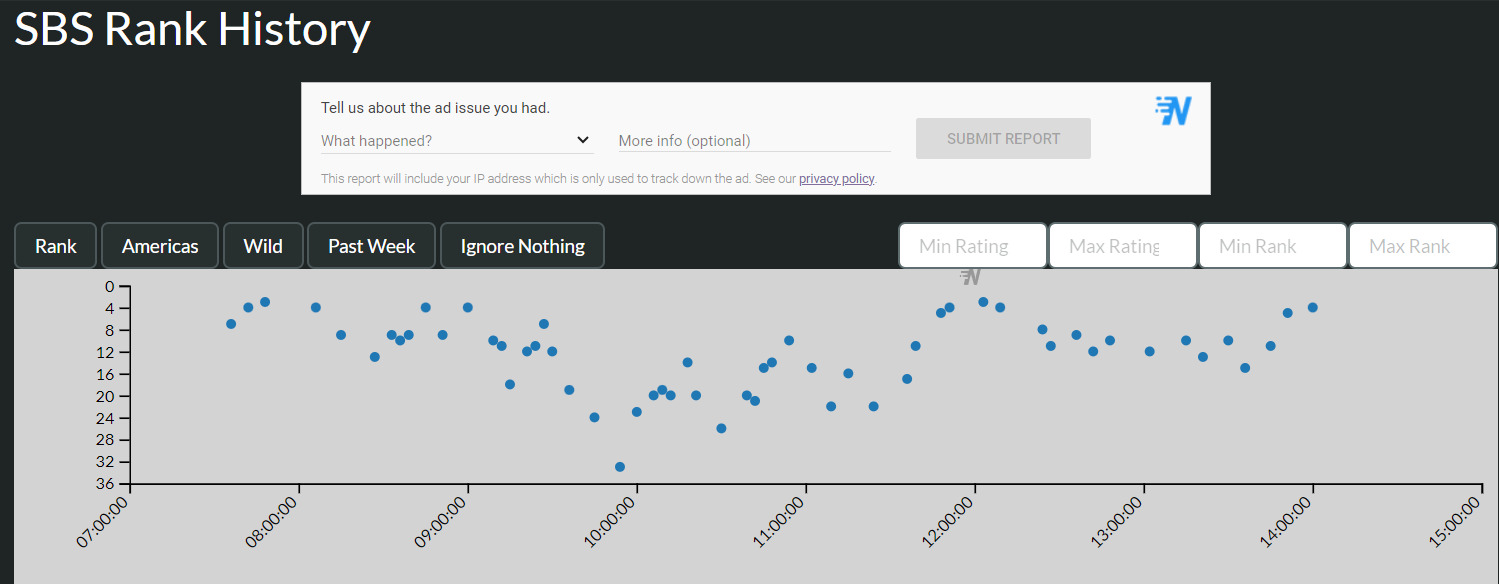Click the dropdown arrow beside What happened
The height and width of the screenshot is (584, 1499).
pyautogui.click(x=583, y=140)
